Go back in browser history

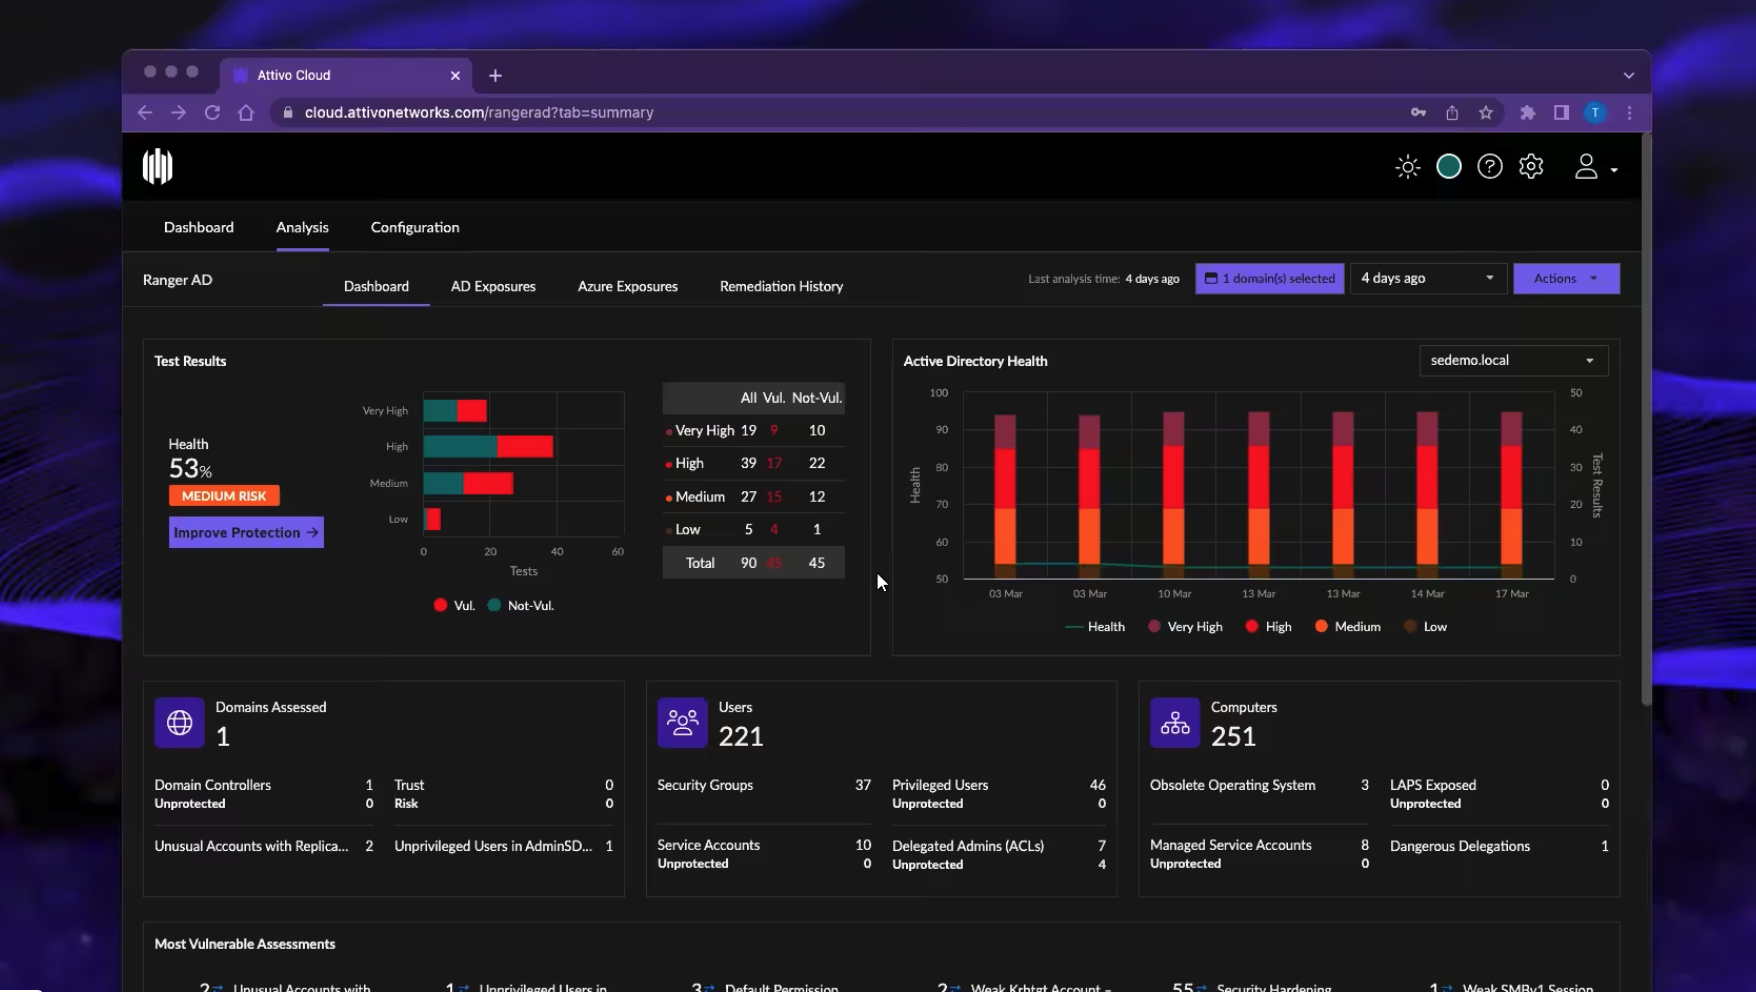coord(145,113)
